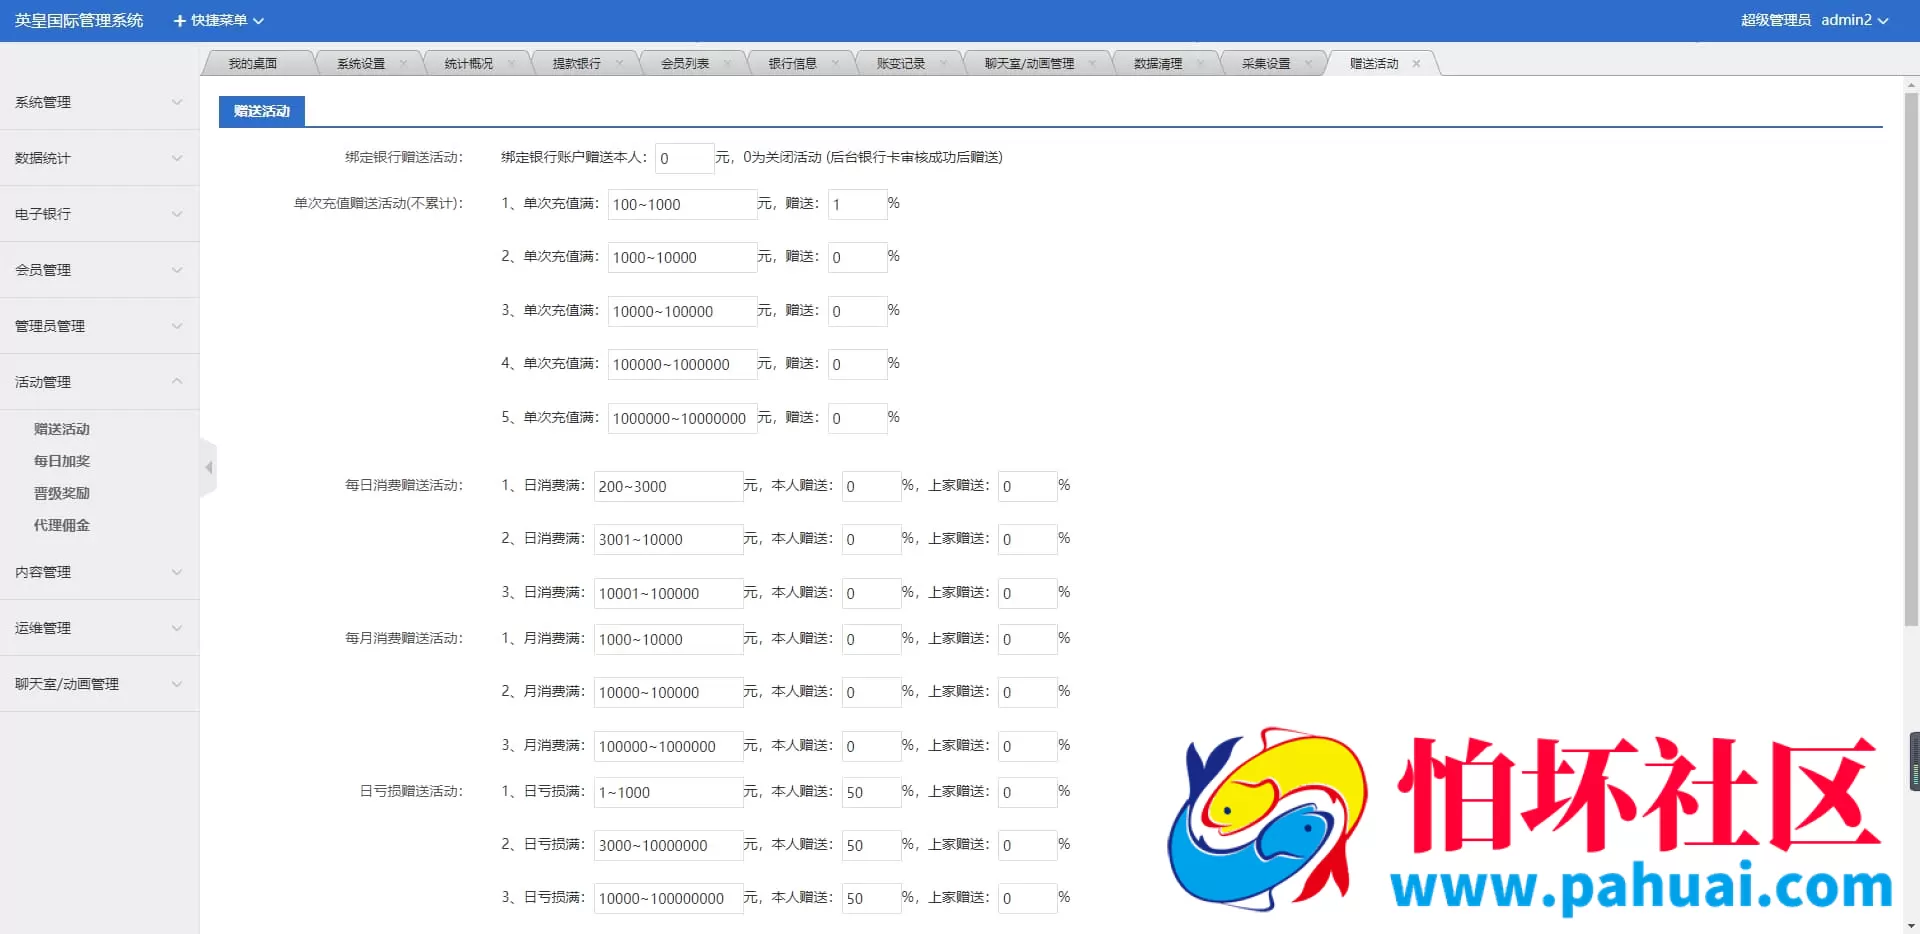
Task: Close the 会员列表 tab with its x icon
Action: (x=729, y=61)
